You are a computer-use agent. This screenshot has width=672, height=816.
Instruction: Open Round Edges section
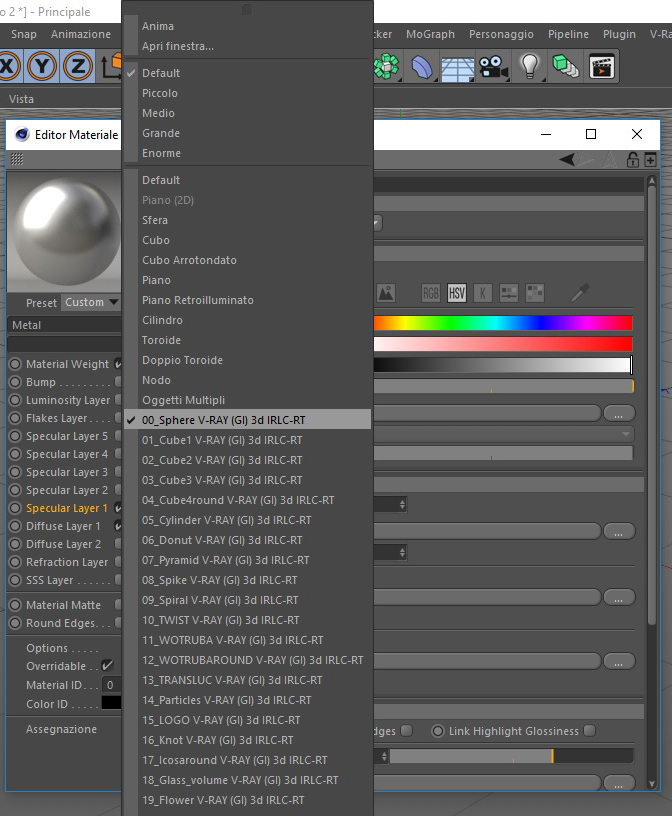pyautogui.click(x=60, y=623)
